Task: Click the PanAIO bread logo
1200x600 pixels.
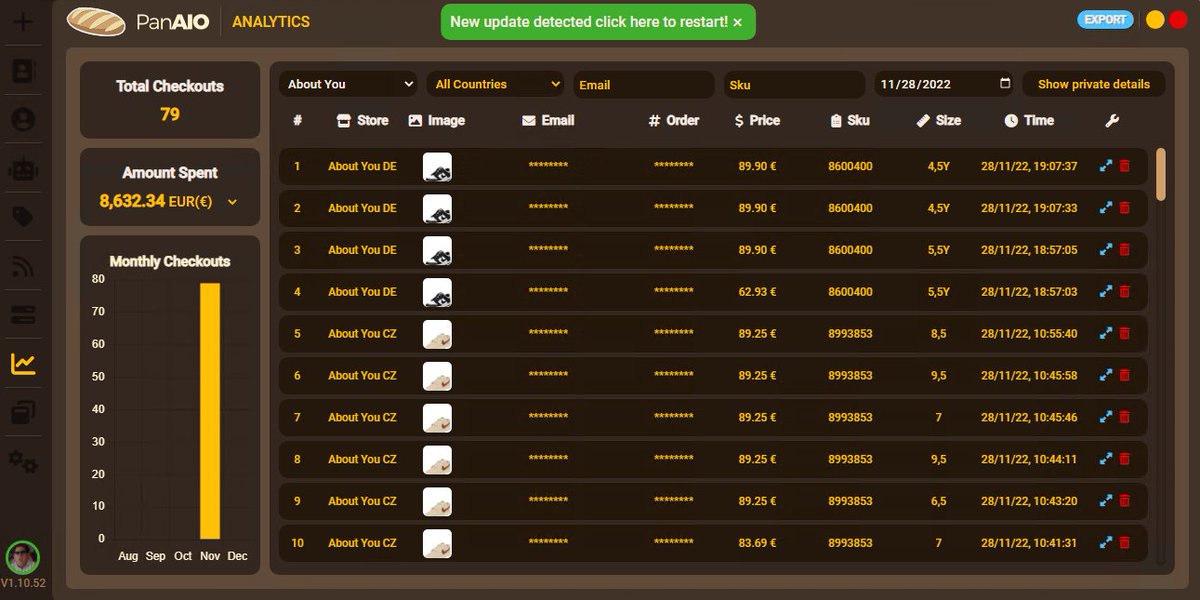Action: point(95,21)
